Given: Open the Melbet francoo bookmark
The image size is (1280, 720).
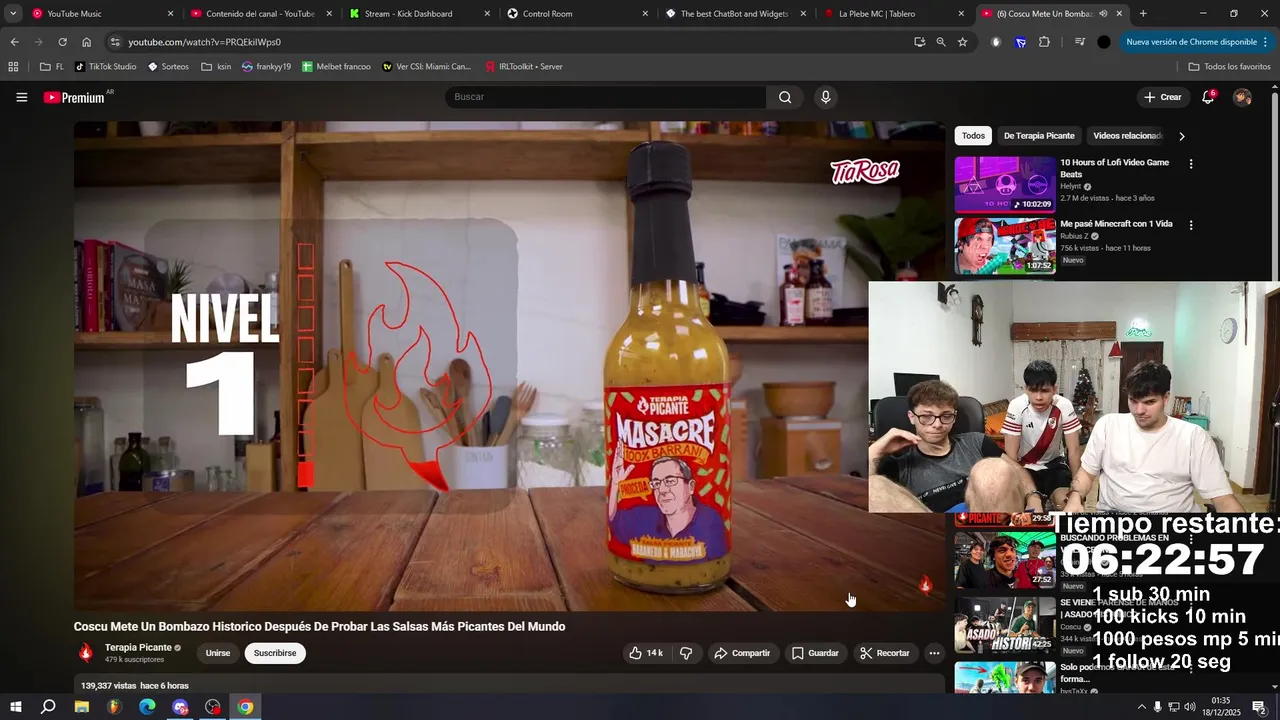Looking at the screenshot, I should (x=335, y=66).
